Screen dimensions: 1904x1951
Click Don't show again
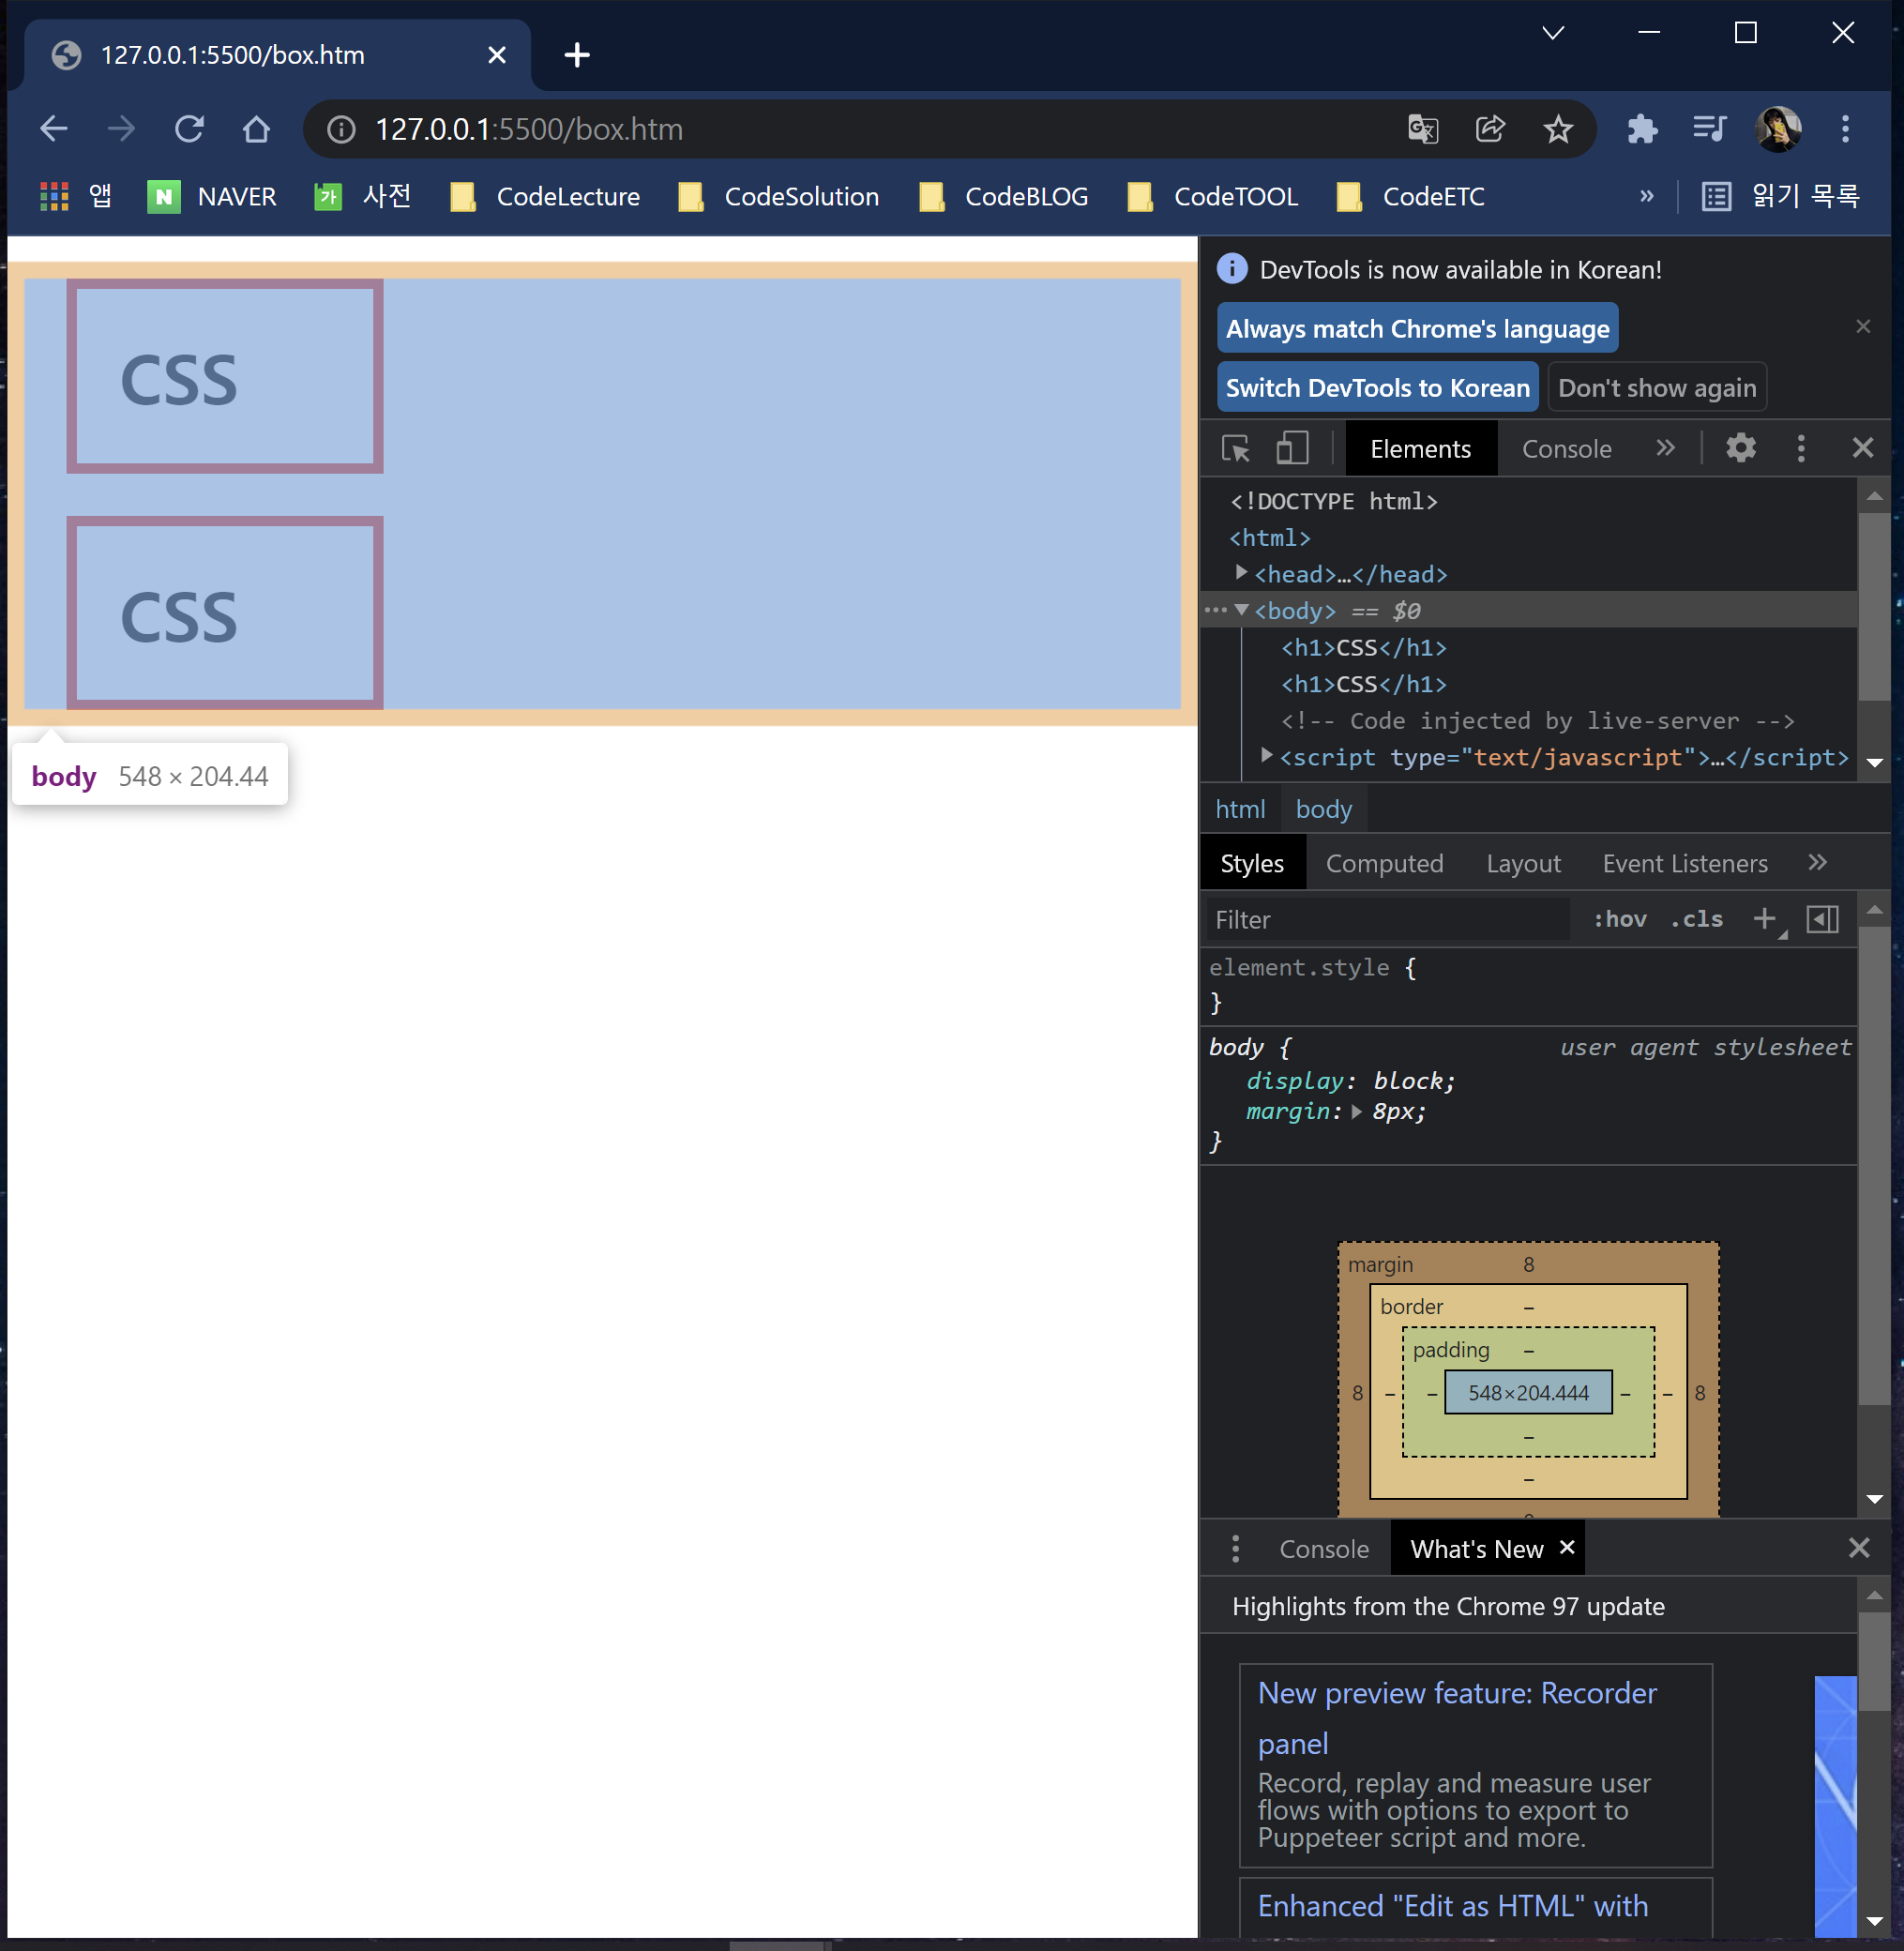click(x=1656, y=387)
